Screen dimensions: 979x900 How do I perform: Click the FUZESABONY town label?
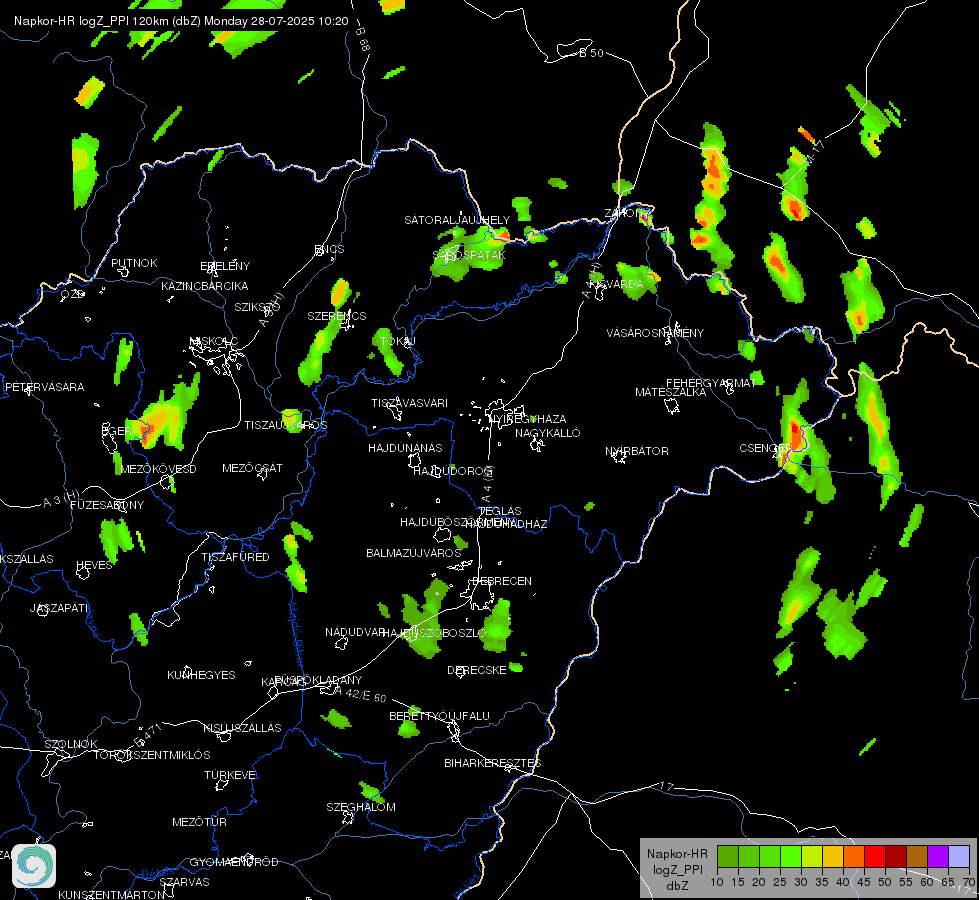[x=107, y=505]
